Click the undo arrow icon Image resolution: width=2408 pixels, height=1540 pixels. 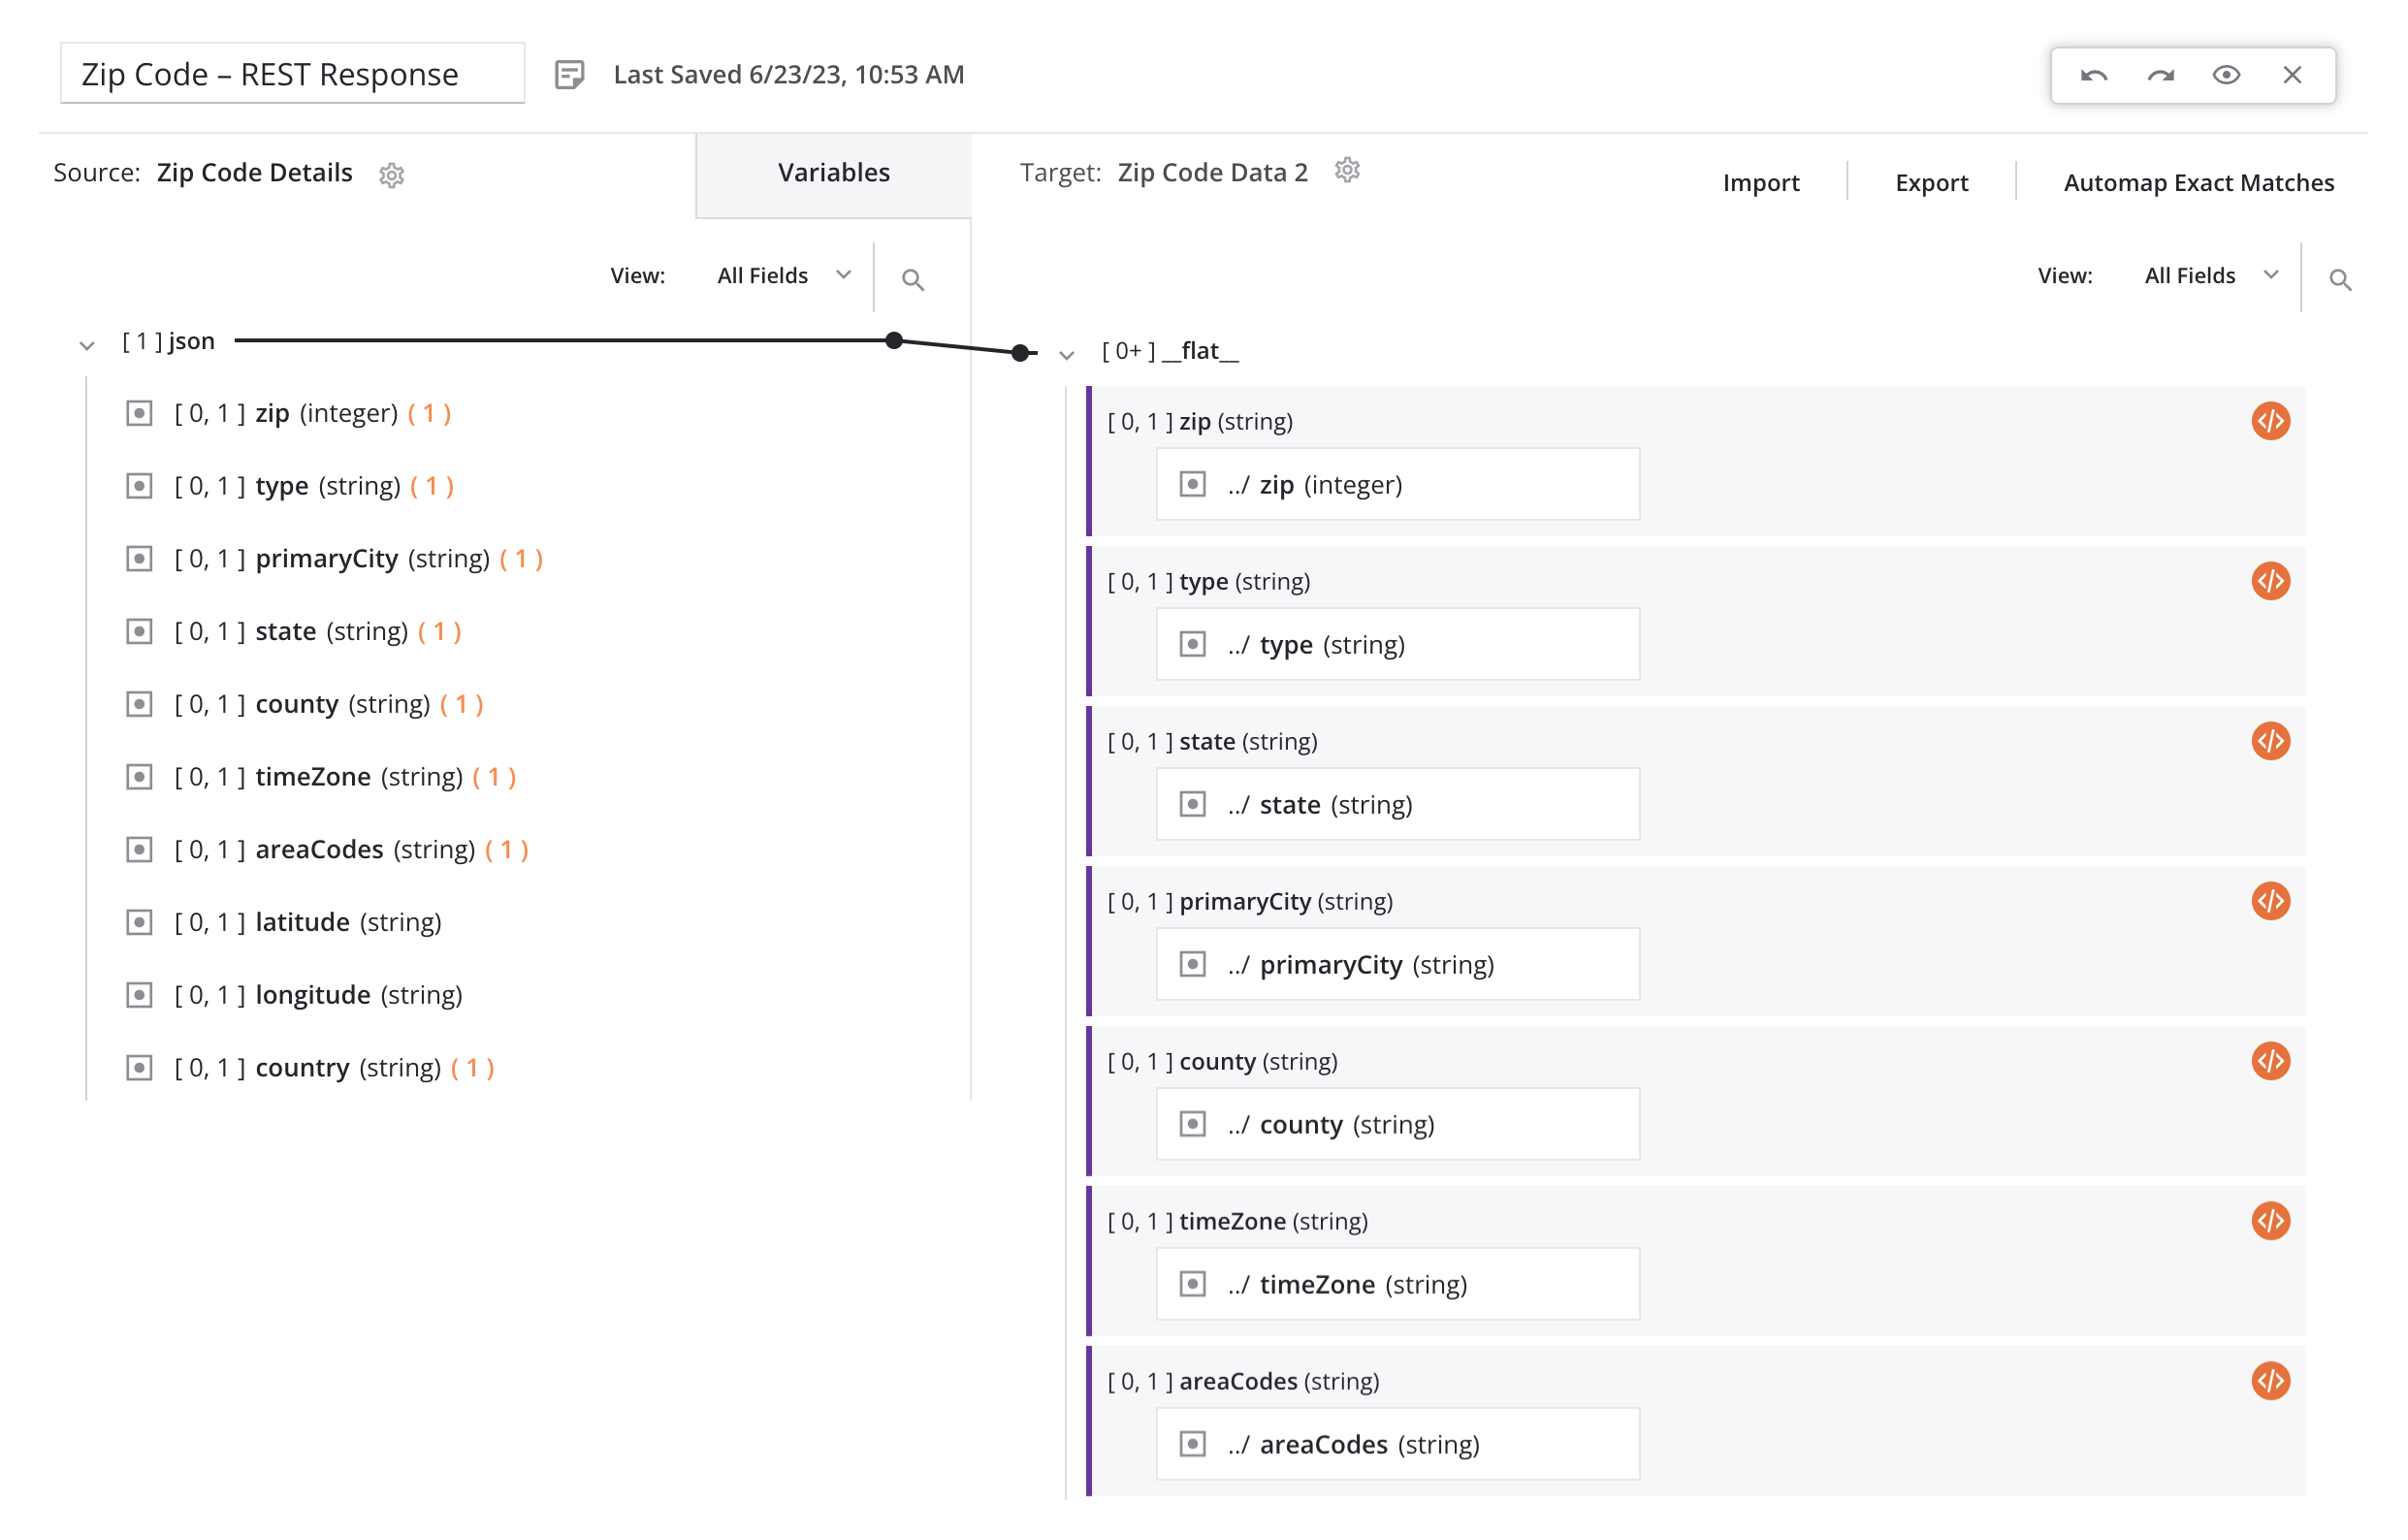click(2093, 75)
